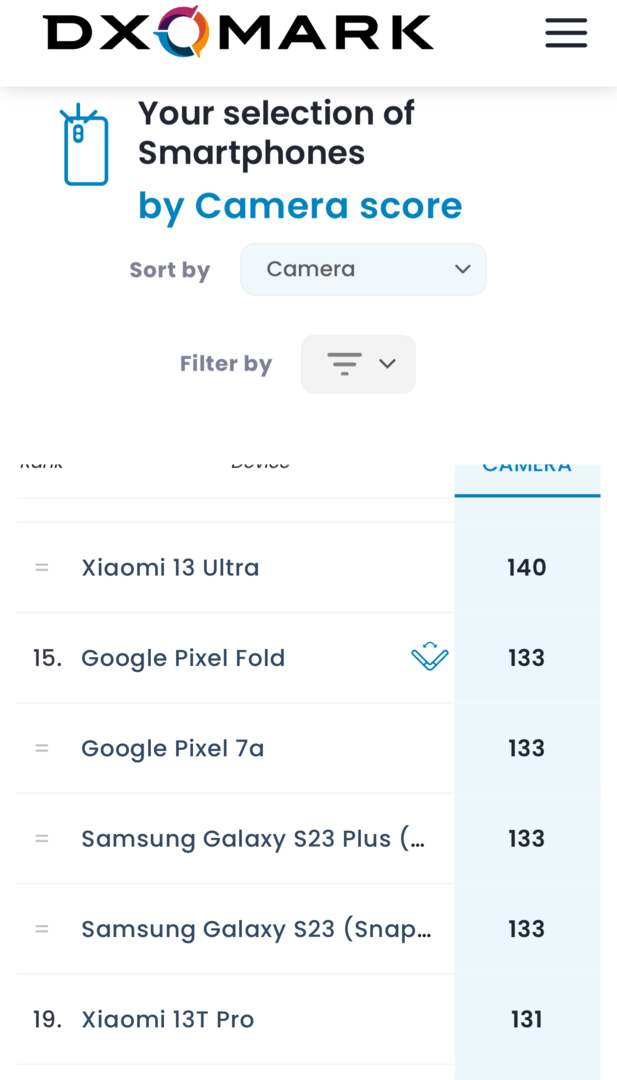Open the hamburger menu
The width and height of the screenshot is (617, 1080).
pos(566,34)
